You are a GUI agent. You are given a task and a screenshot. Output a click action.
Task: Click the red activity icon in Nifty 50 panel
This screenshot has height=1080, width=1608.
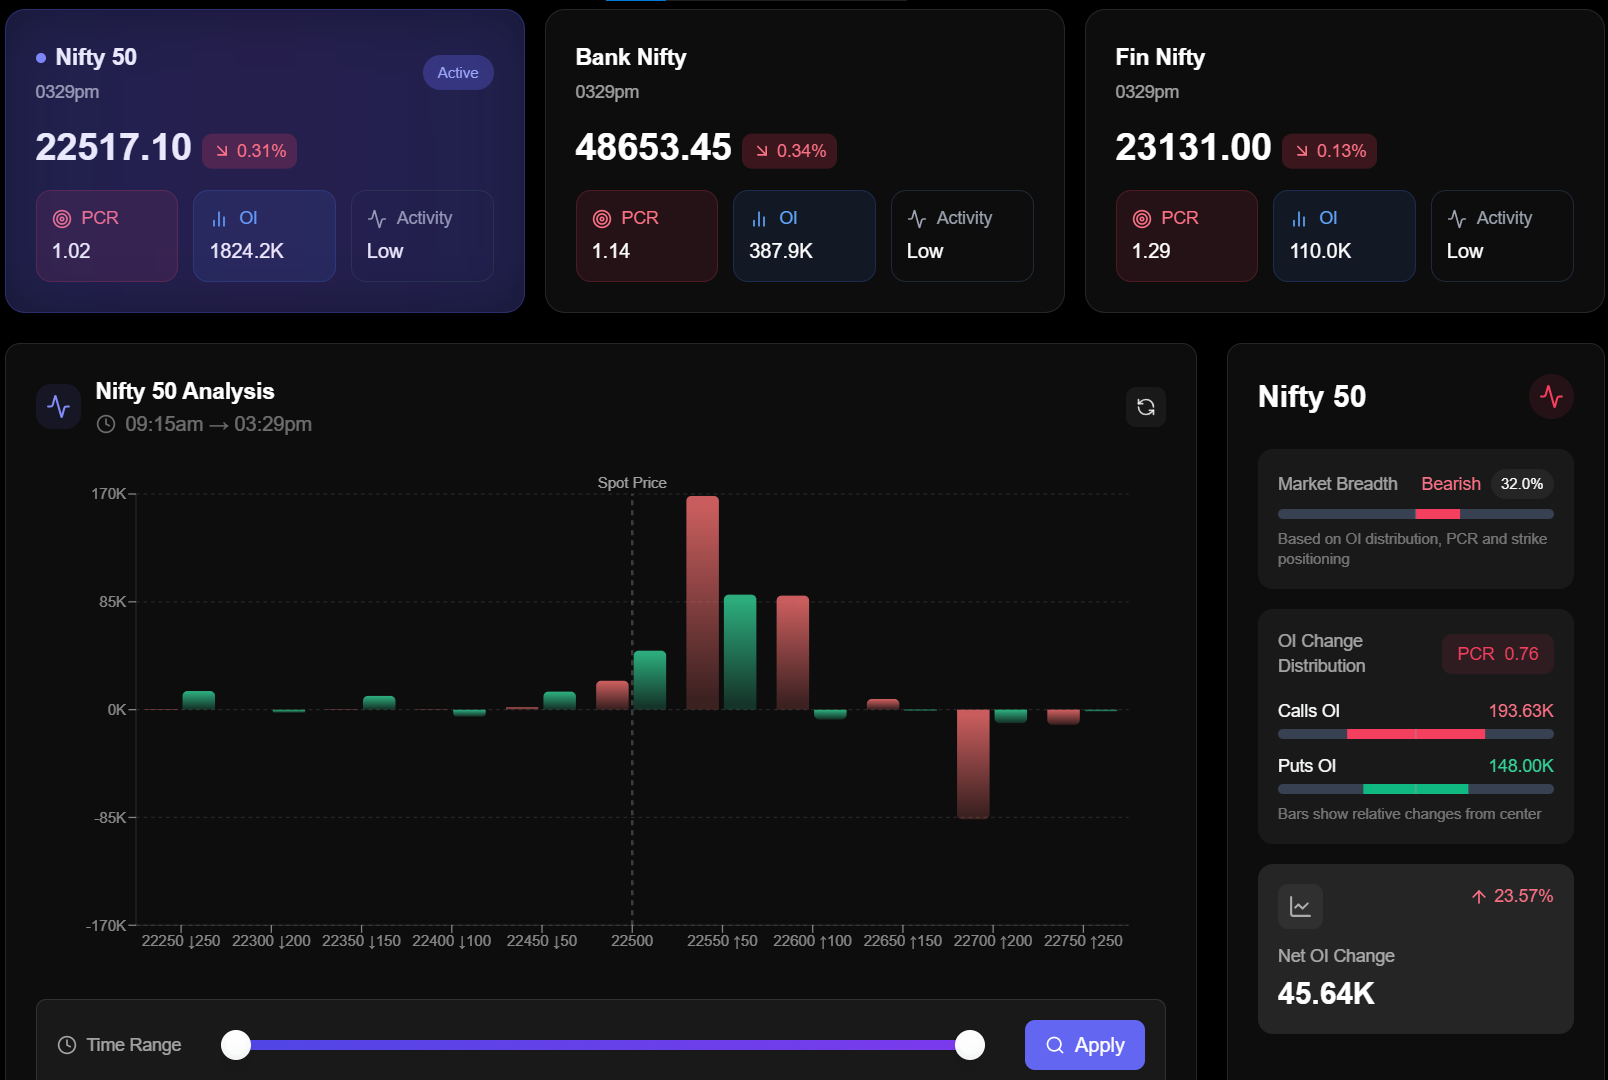[1551, 397]
